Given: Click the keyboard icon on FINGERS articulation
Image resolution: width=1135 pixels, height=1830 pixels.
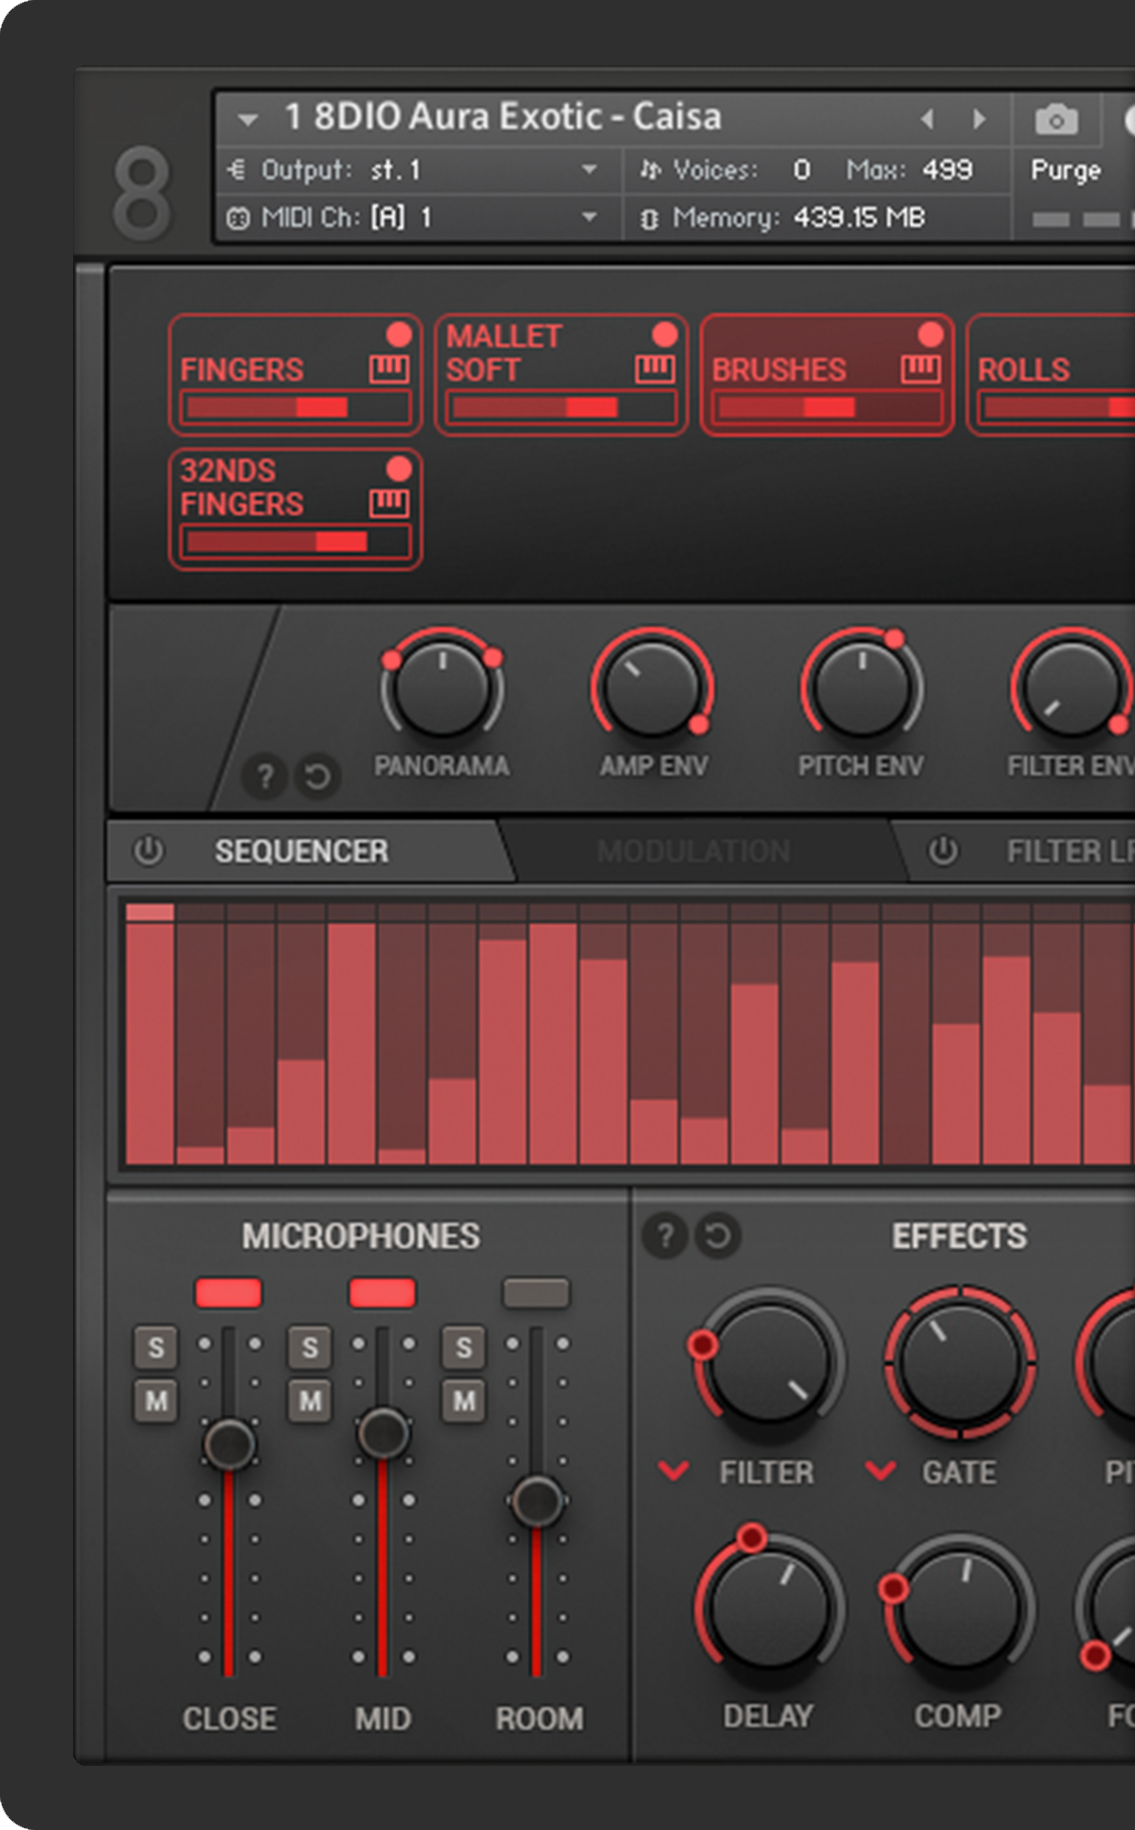Looking at the screenshot, I should 389,369.
